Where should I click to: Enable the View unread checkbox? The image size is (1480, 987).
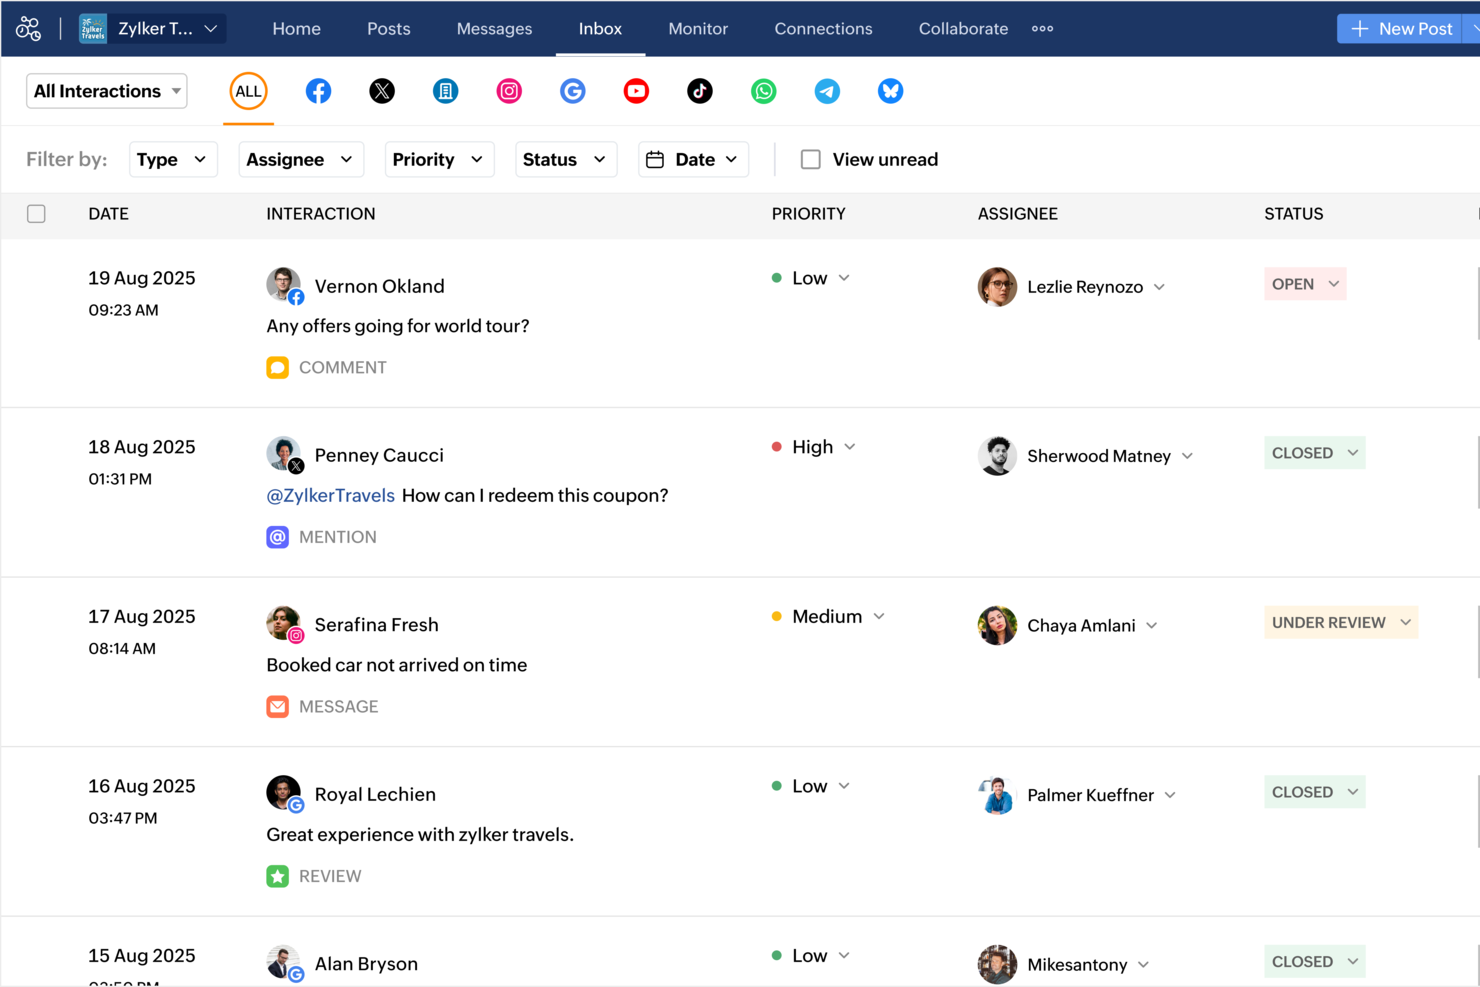click(811, 159)
